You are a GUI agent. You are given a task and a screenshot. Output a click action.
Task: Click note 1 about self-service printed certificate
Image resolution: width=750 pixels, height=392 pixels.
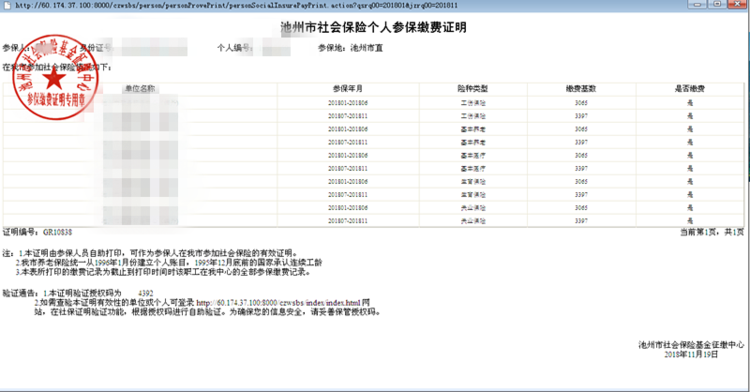tap(158, 253)
